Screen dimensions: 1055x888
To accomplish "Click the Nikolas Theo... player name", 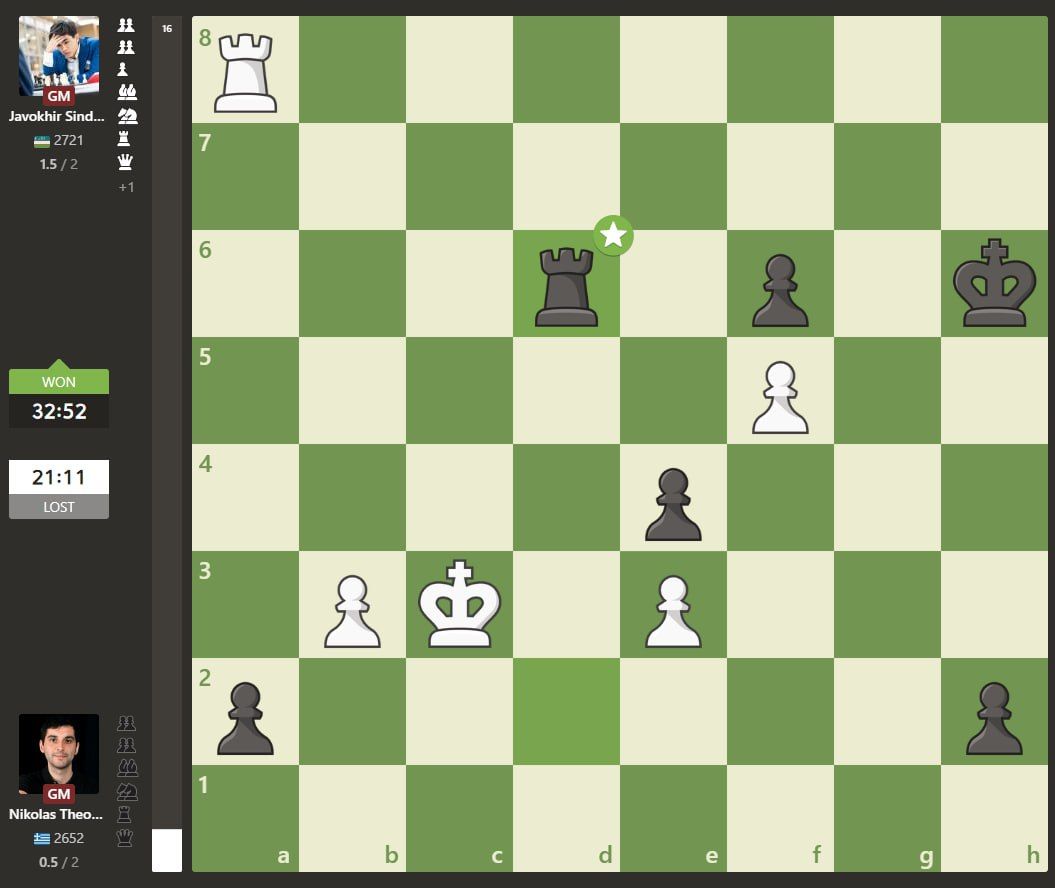I will click(x=56, y=814).
